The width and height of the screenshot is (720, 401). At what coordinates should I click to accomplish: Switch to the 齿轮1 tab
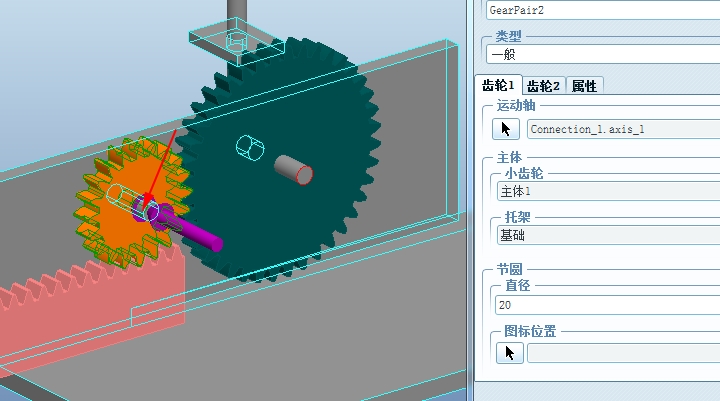pyautogui.click(x=498, y=85)
